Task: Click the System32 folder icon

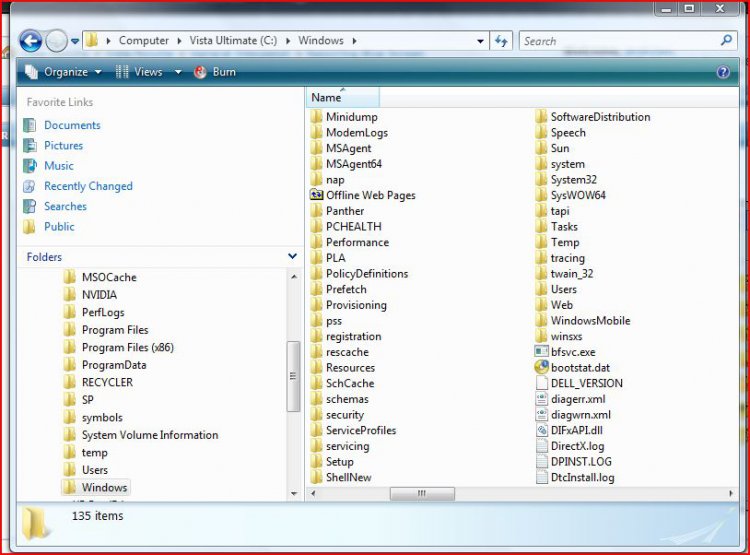Action: [x=541, y=179]
